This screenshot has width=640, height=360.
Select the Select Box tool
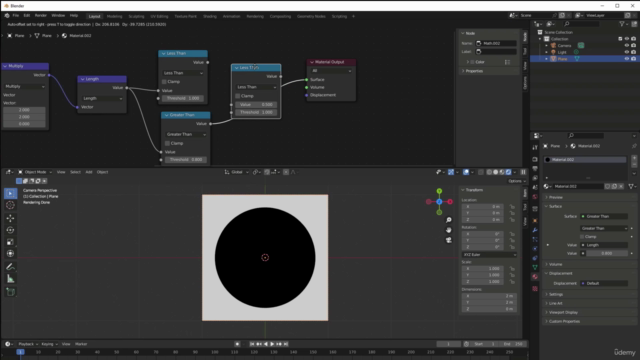11,193
